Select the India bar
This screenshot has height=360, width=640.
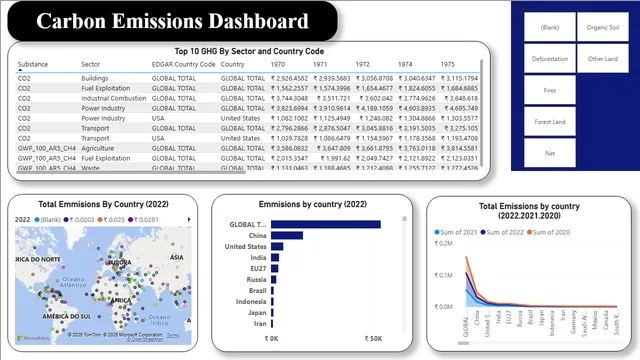coord(275,258)
